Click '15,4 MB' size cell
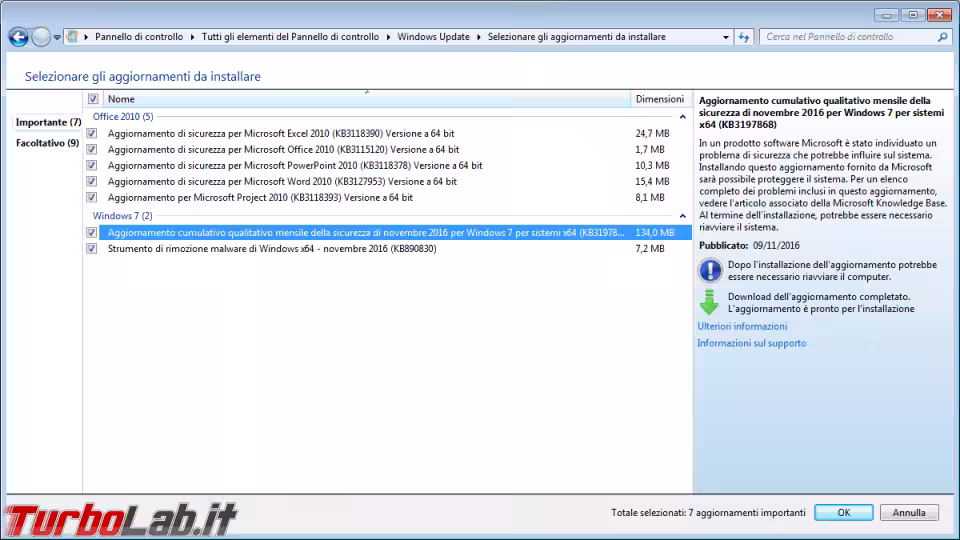The height and width of the screenshot is (540, 960). tap(652, 181)
